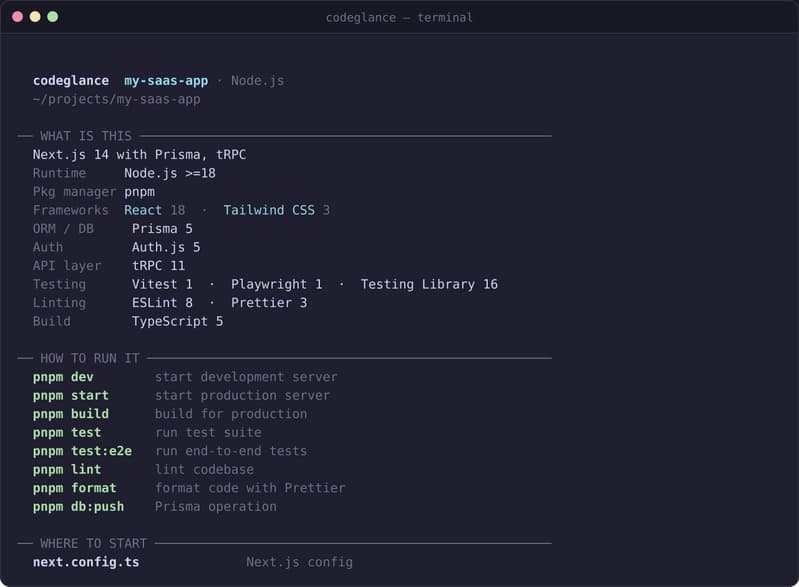Click the 'pnpm' package manager value
799x587 pixels.
pos(139,192)
